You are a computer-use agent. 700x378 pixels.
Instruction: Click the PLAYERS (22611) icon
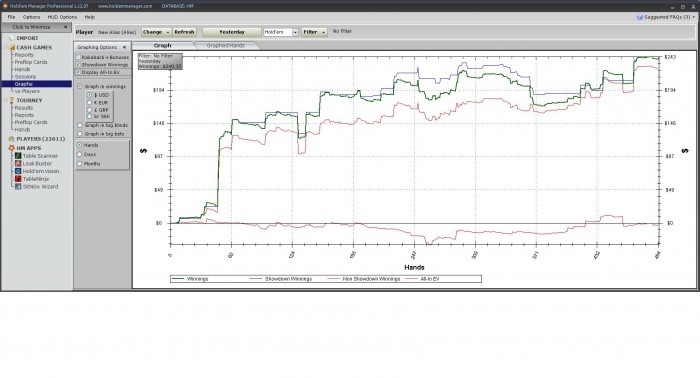[11, 139]
